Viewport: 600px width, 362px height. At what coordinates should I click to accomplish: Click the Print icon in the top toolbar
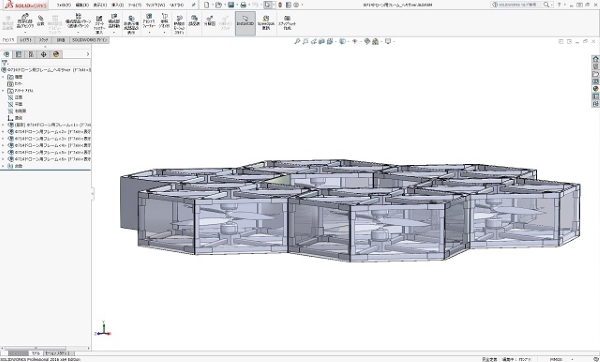tap(243, 5)
